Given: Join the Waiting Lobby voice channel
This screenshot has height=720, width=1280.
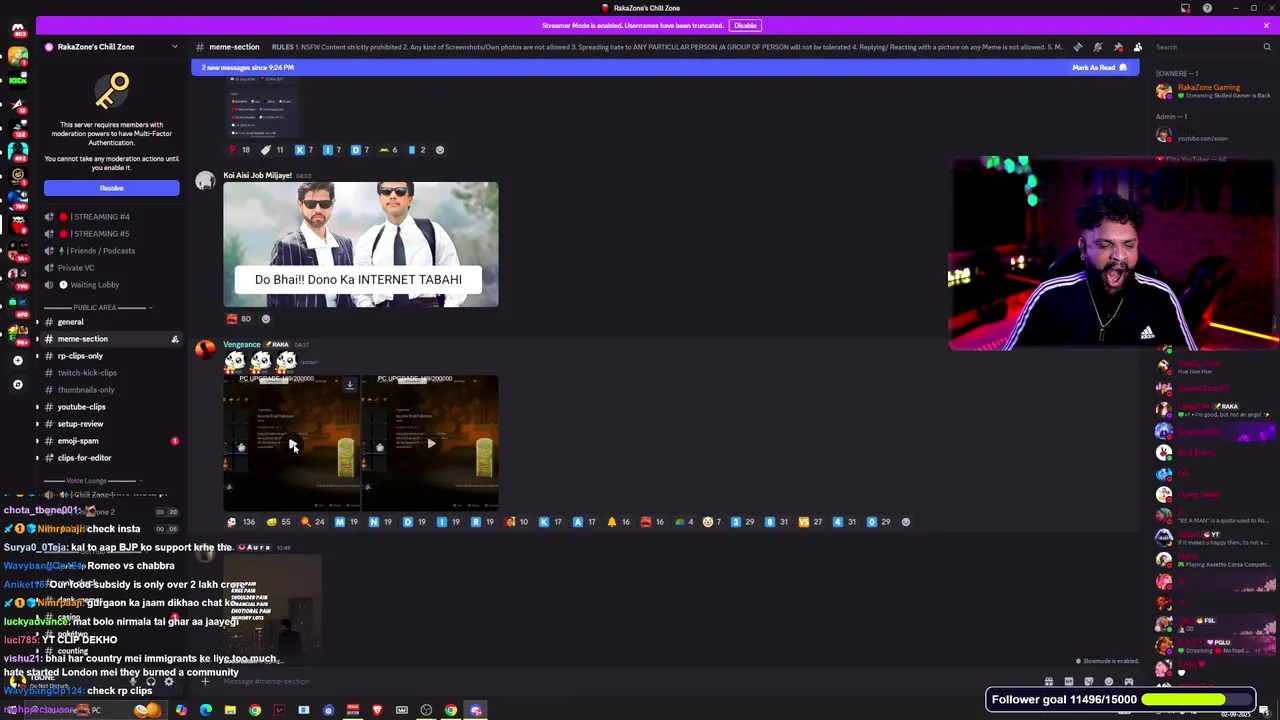Looking at the screenshot, I should (111, 285).
